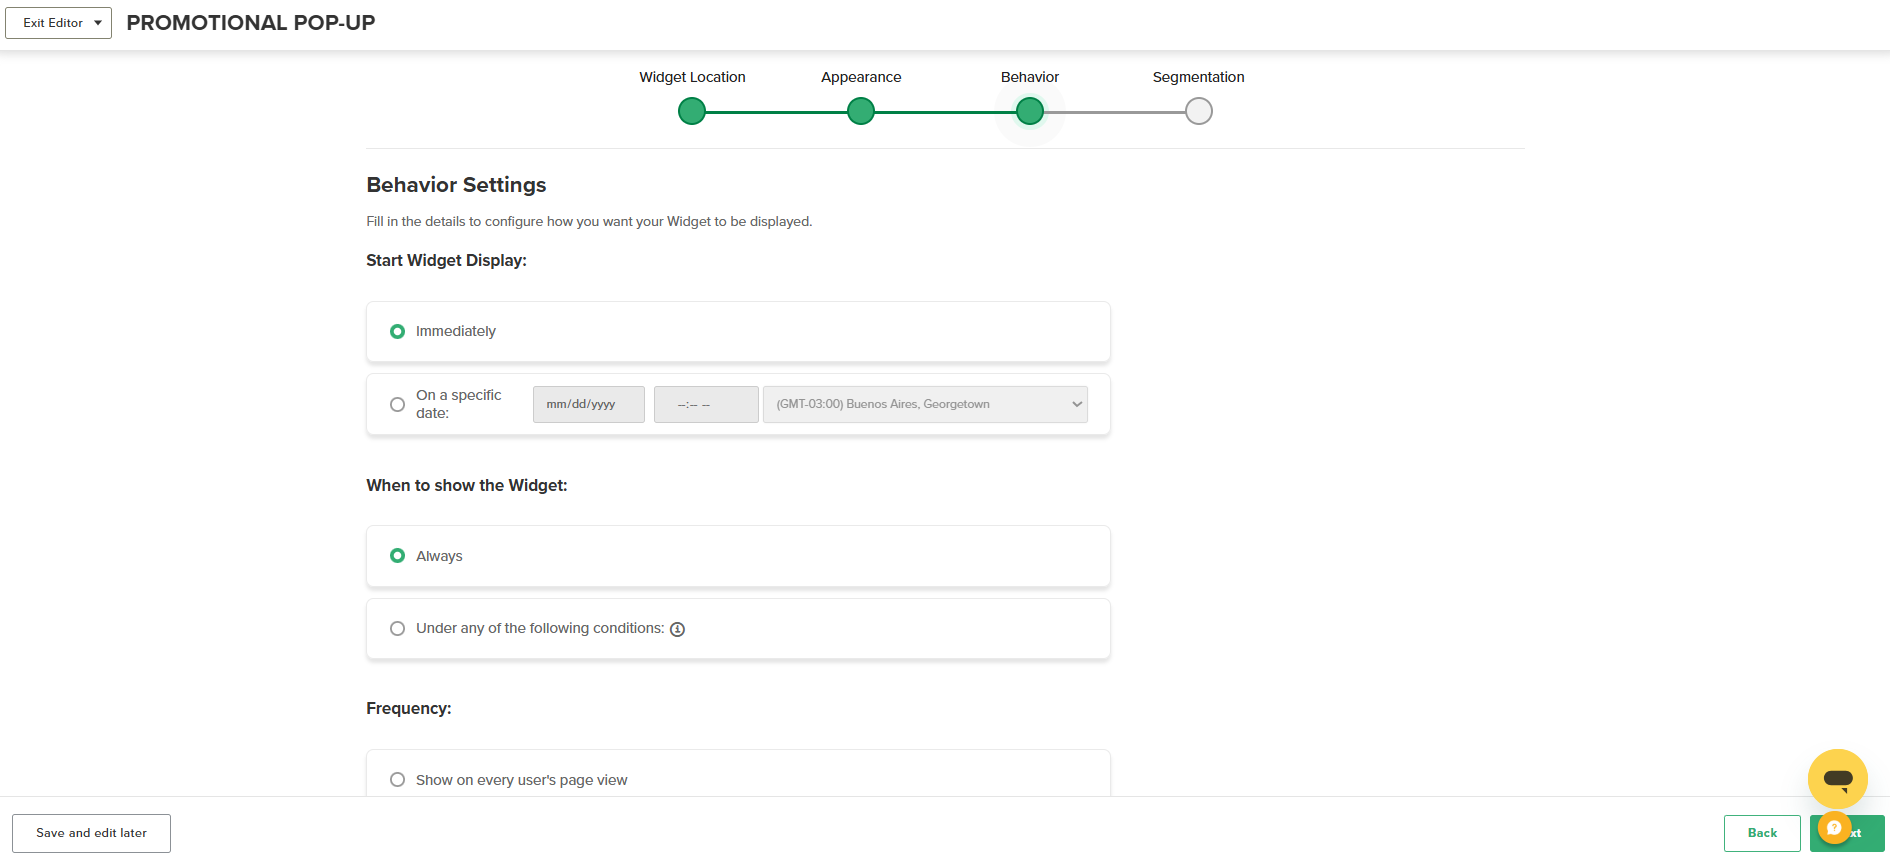Viewport: 1890px width, 857px height.
Task: Click the mm/dd/yyyy date input field
Action: pos(588,404)
